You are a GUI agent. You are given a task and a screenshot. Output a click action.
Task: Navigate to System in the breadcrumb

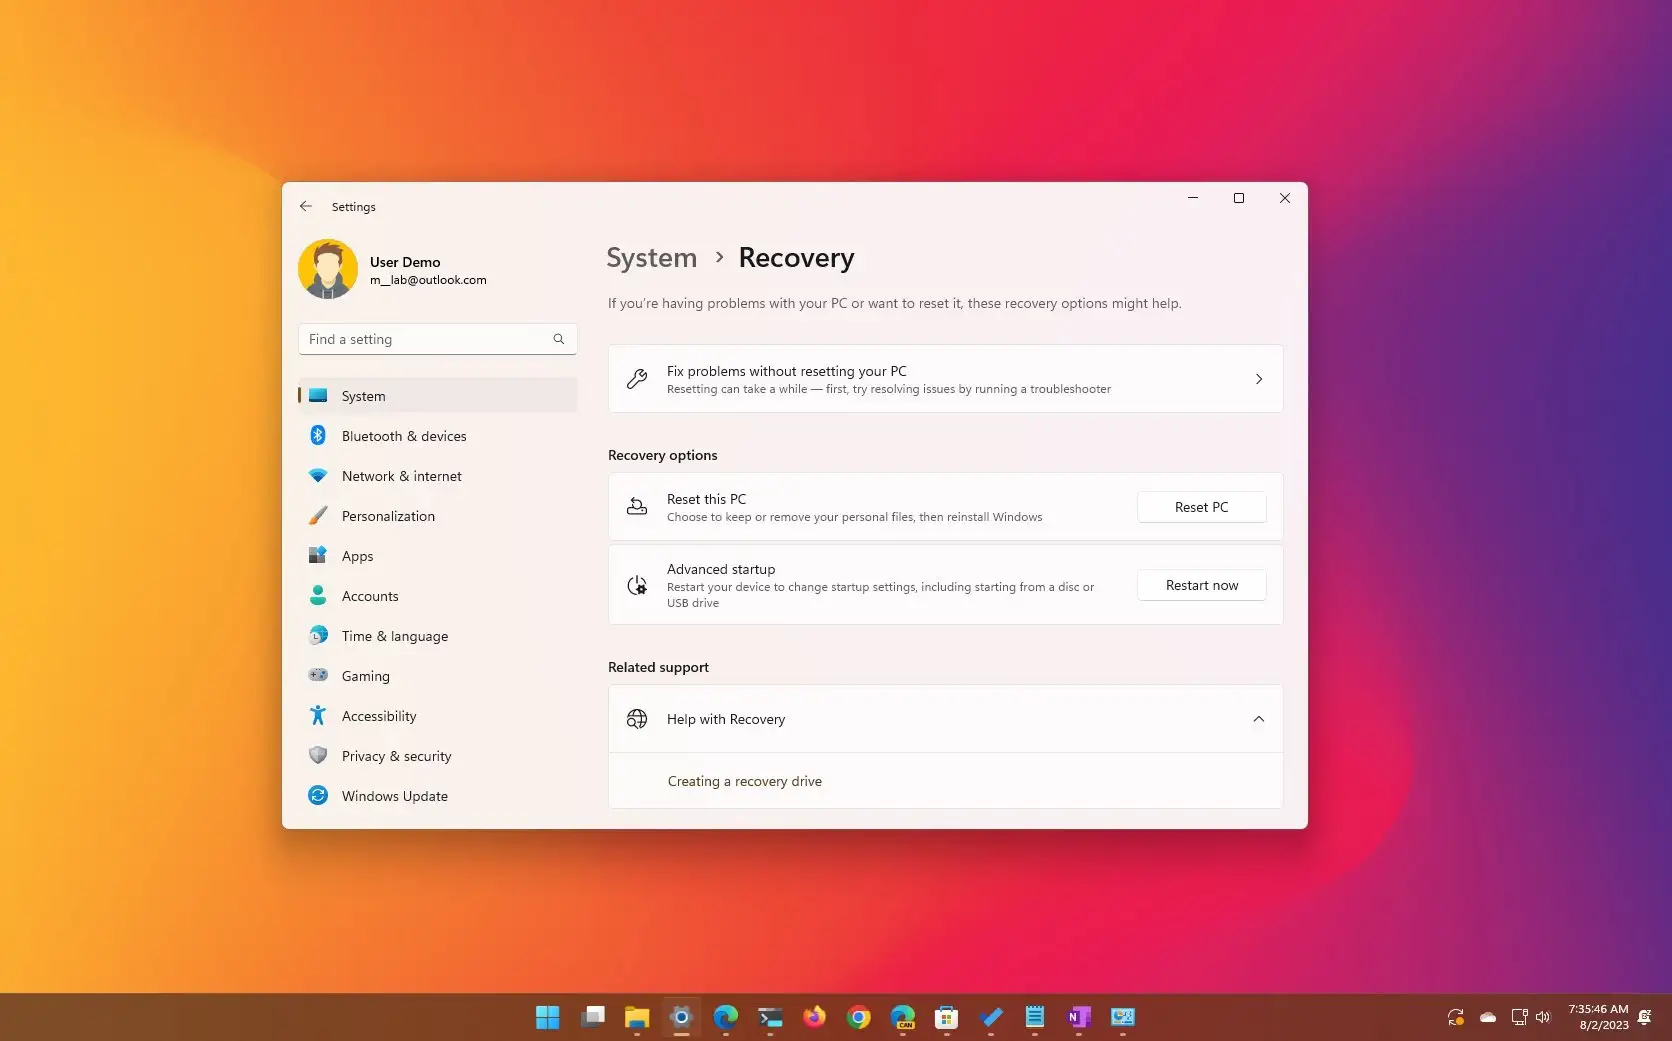point(651,257)
